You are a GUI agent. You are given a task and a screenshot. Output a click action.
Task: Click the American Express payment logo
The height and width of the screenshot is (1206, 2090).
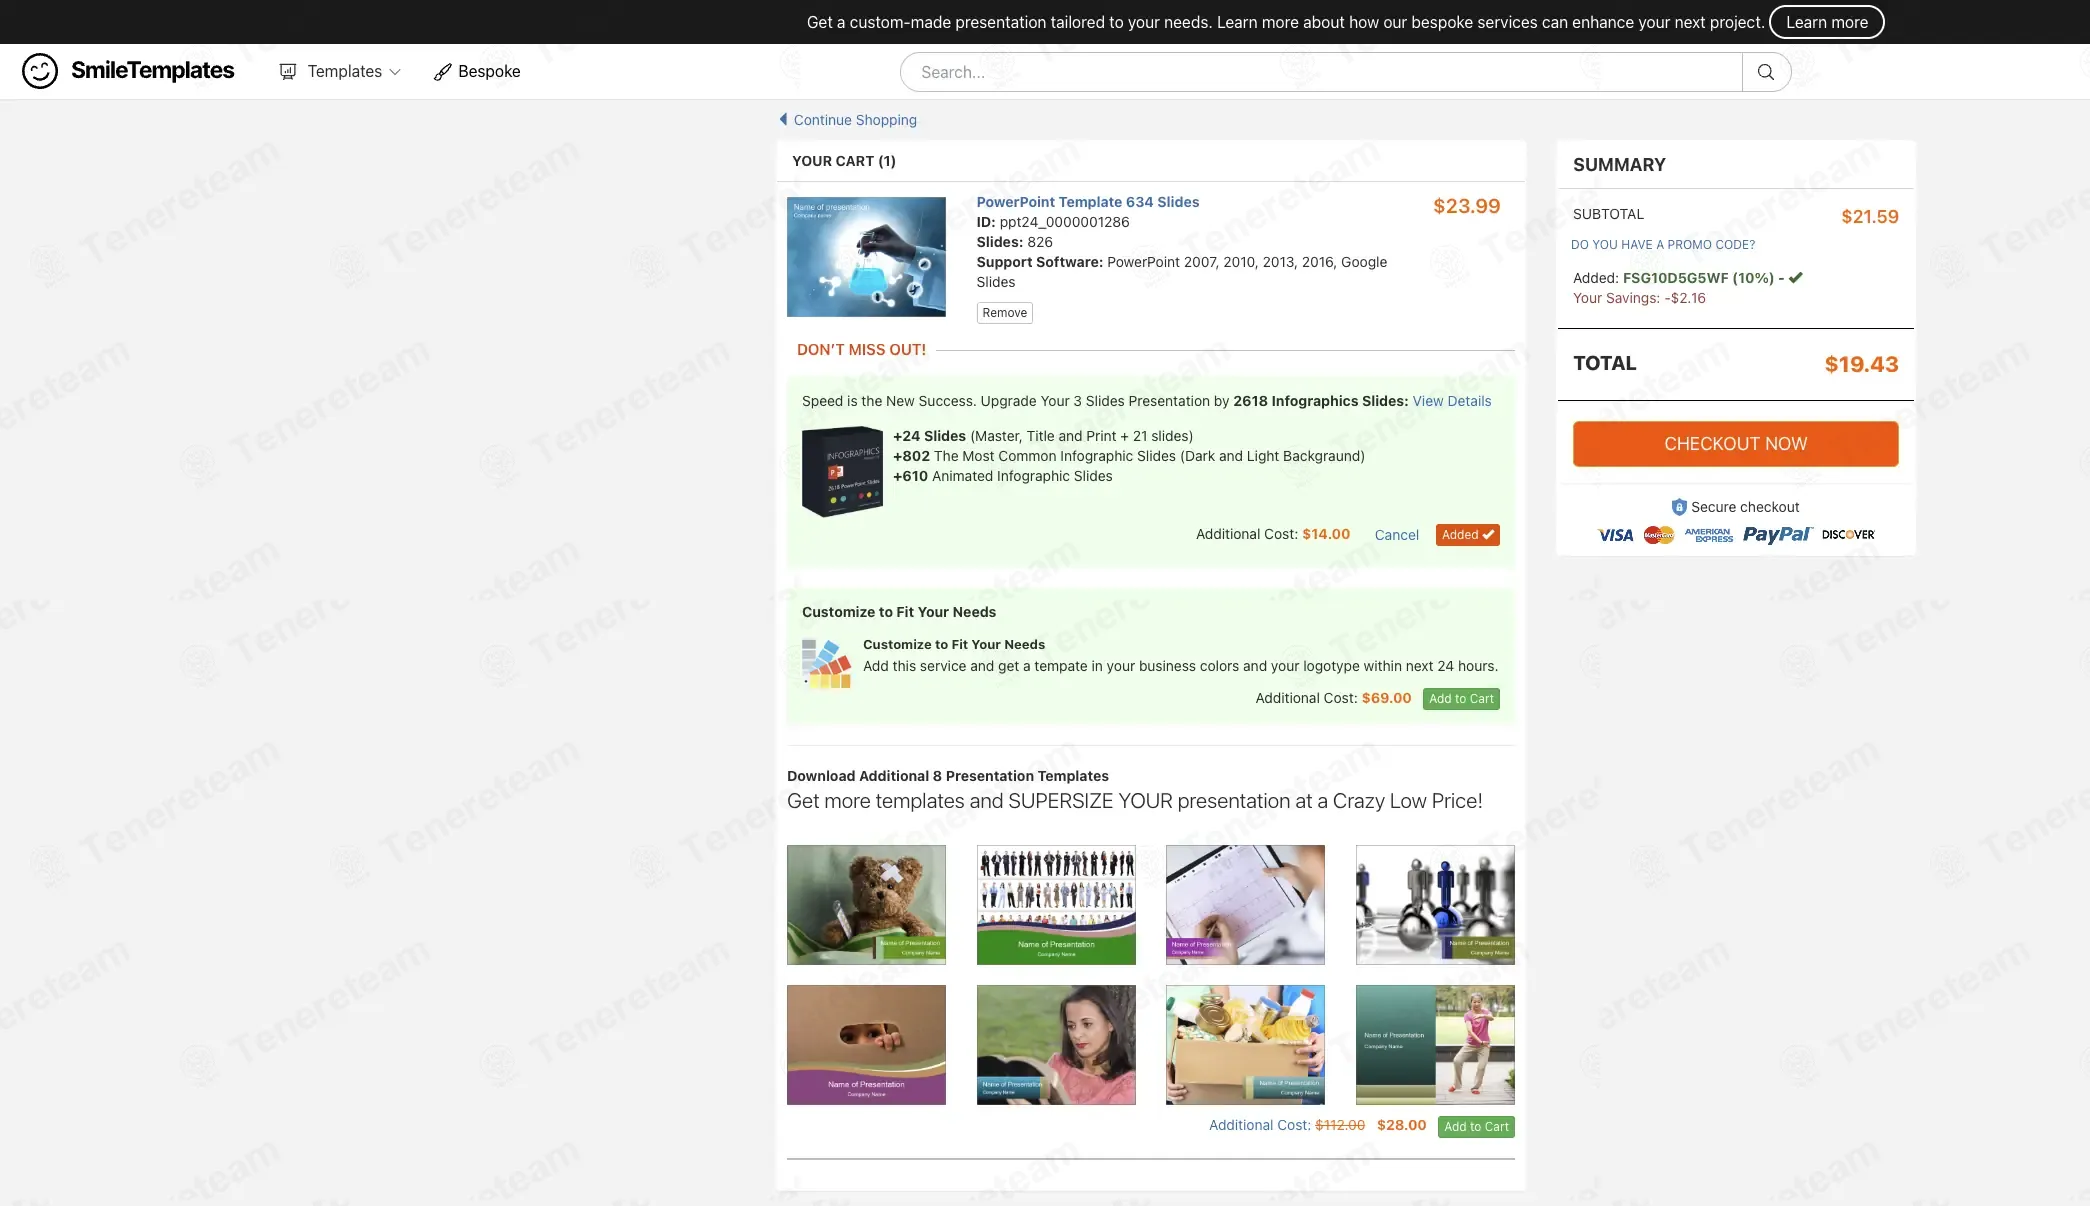[x=1709, y=535]
